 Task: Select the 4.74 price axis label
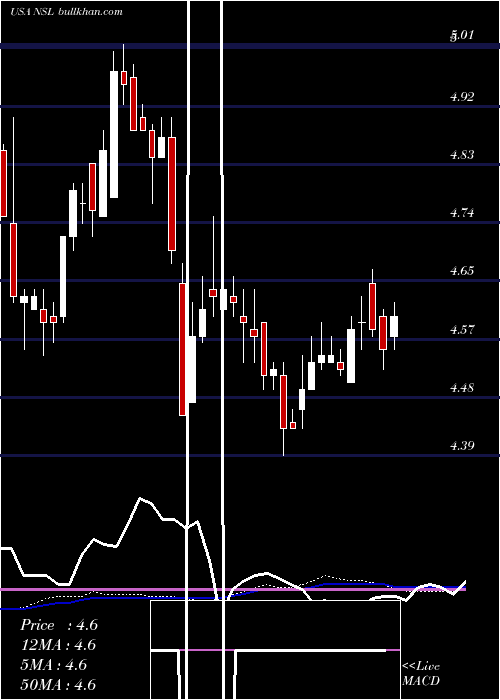(462, 213)
